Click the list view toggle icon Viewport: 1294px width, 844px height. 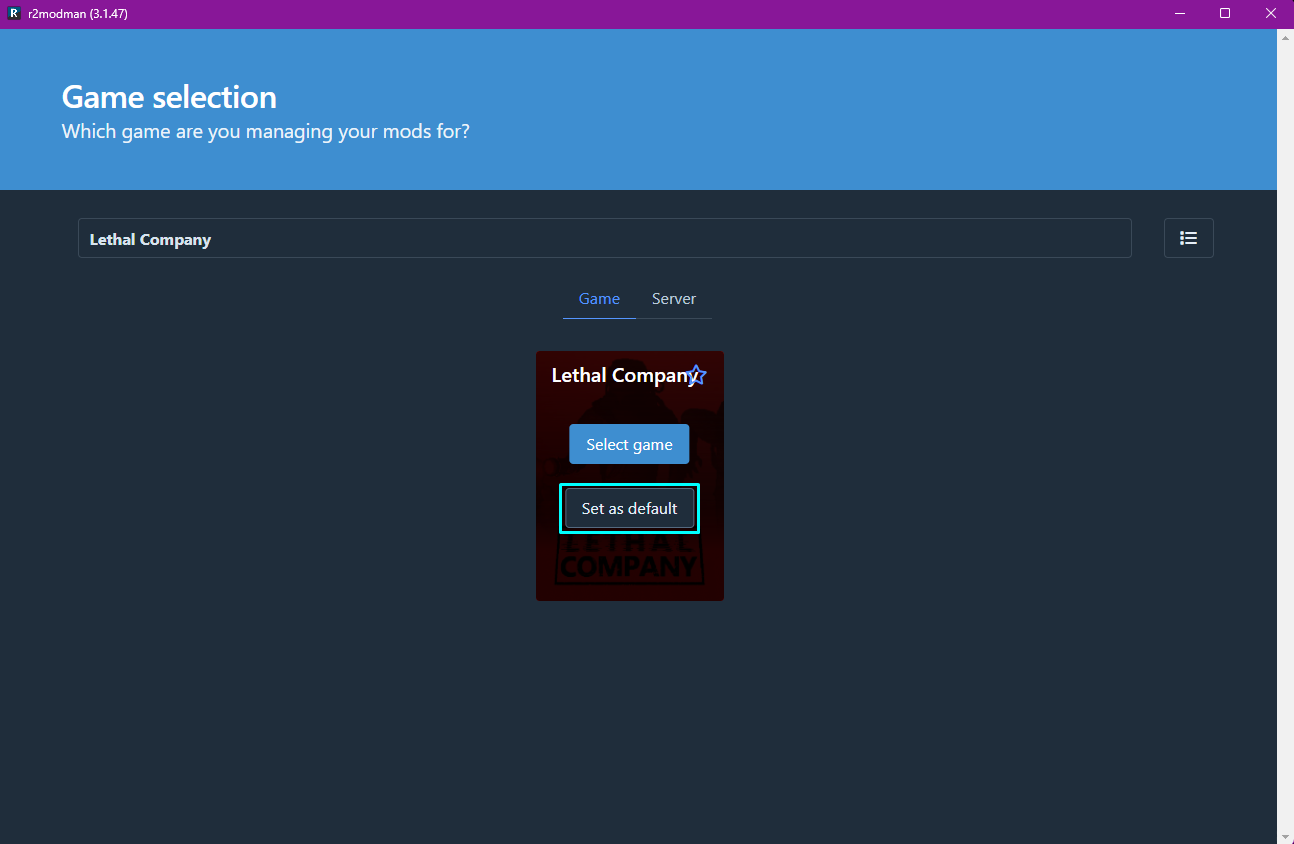[x=1188, y=238]
